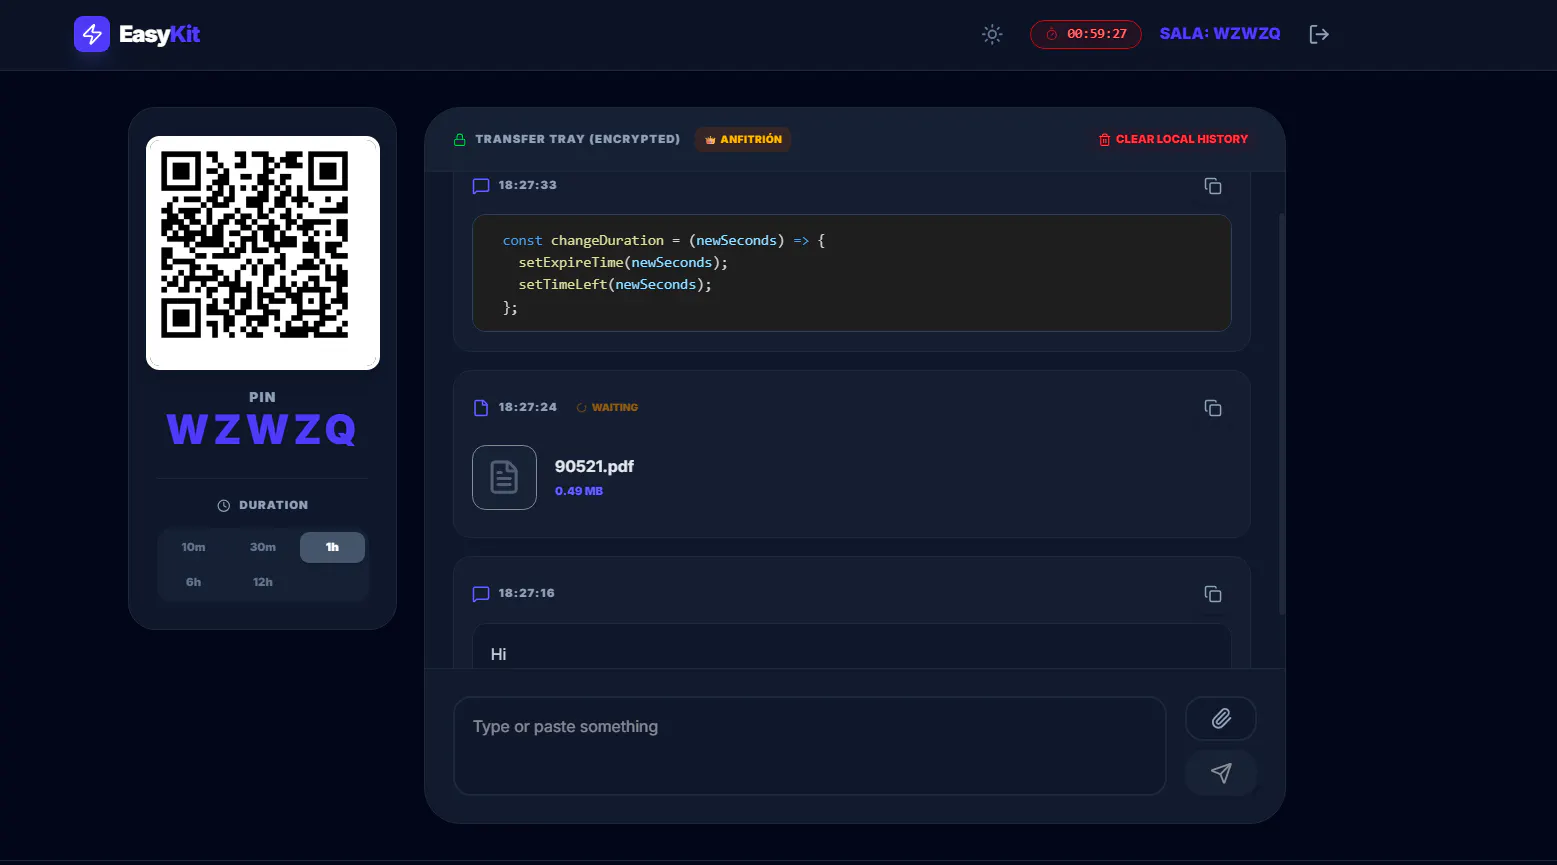Set duration to 12h
Viewport: 1557px width, 865px height.
[x=263, y=582]
